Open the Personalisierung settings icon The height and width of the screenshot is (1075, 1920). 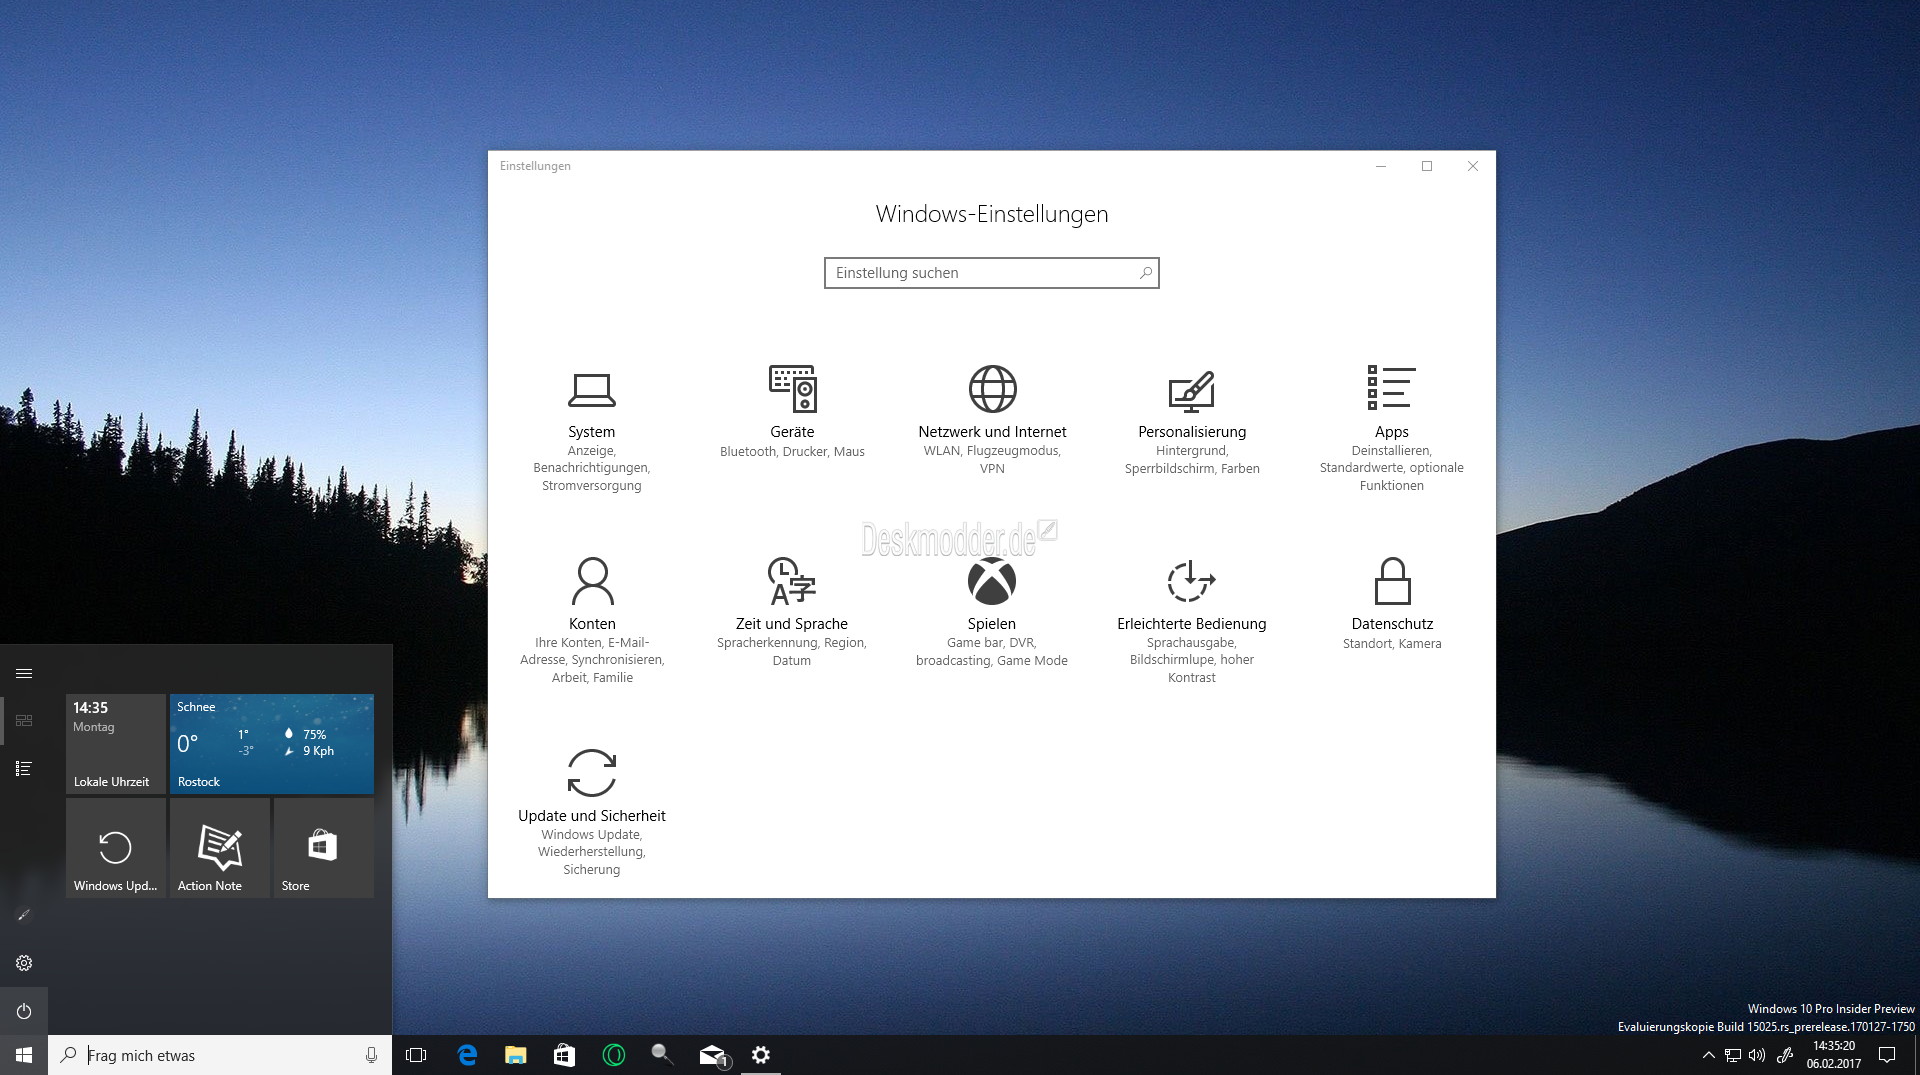click(1191, 391)
